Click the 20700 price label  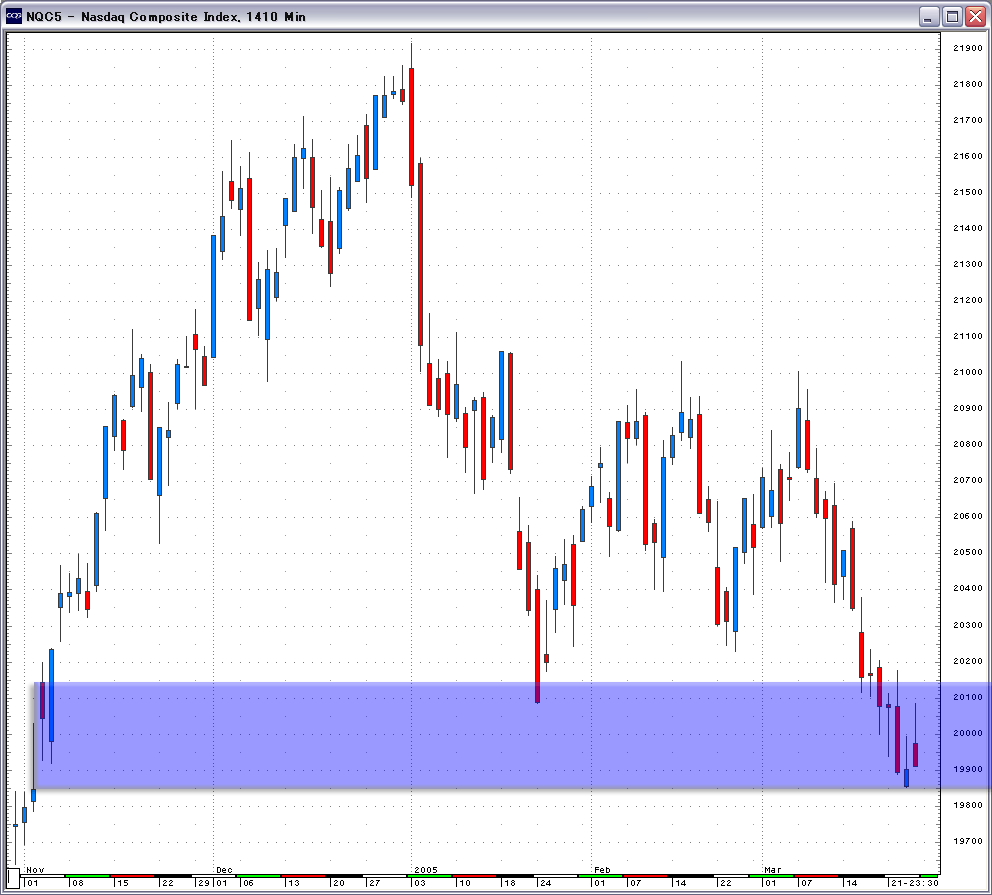[968, 481]
